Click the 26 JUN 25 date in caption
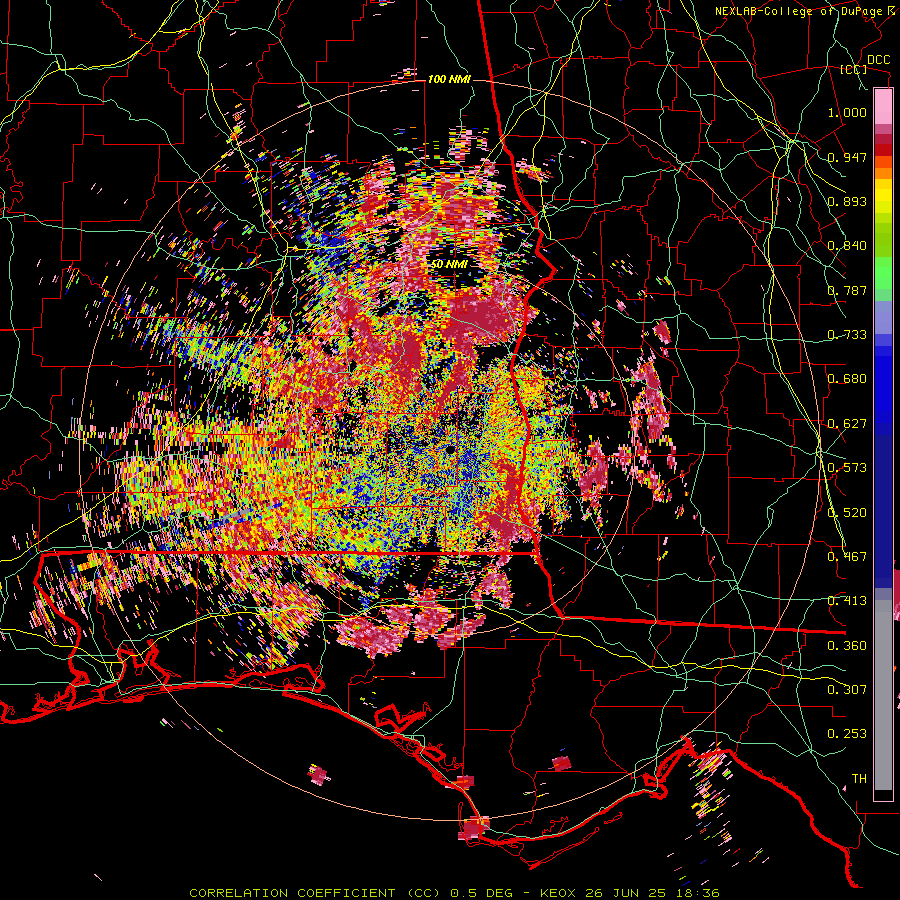The image size is (900, 900). pos(625,893)
